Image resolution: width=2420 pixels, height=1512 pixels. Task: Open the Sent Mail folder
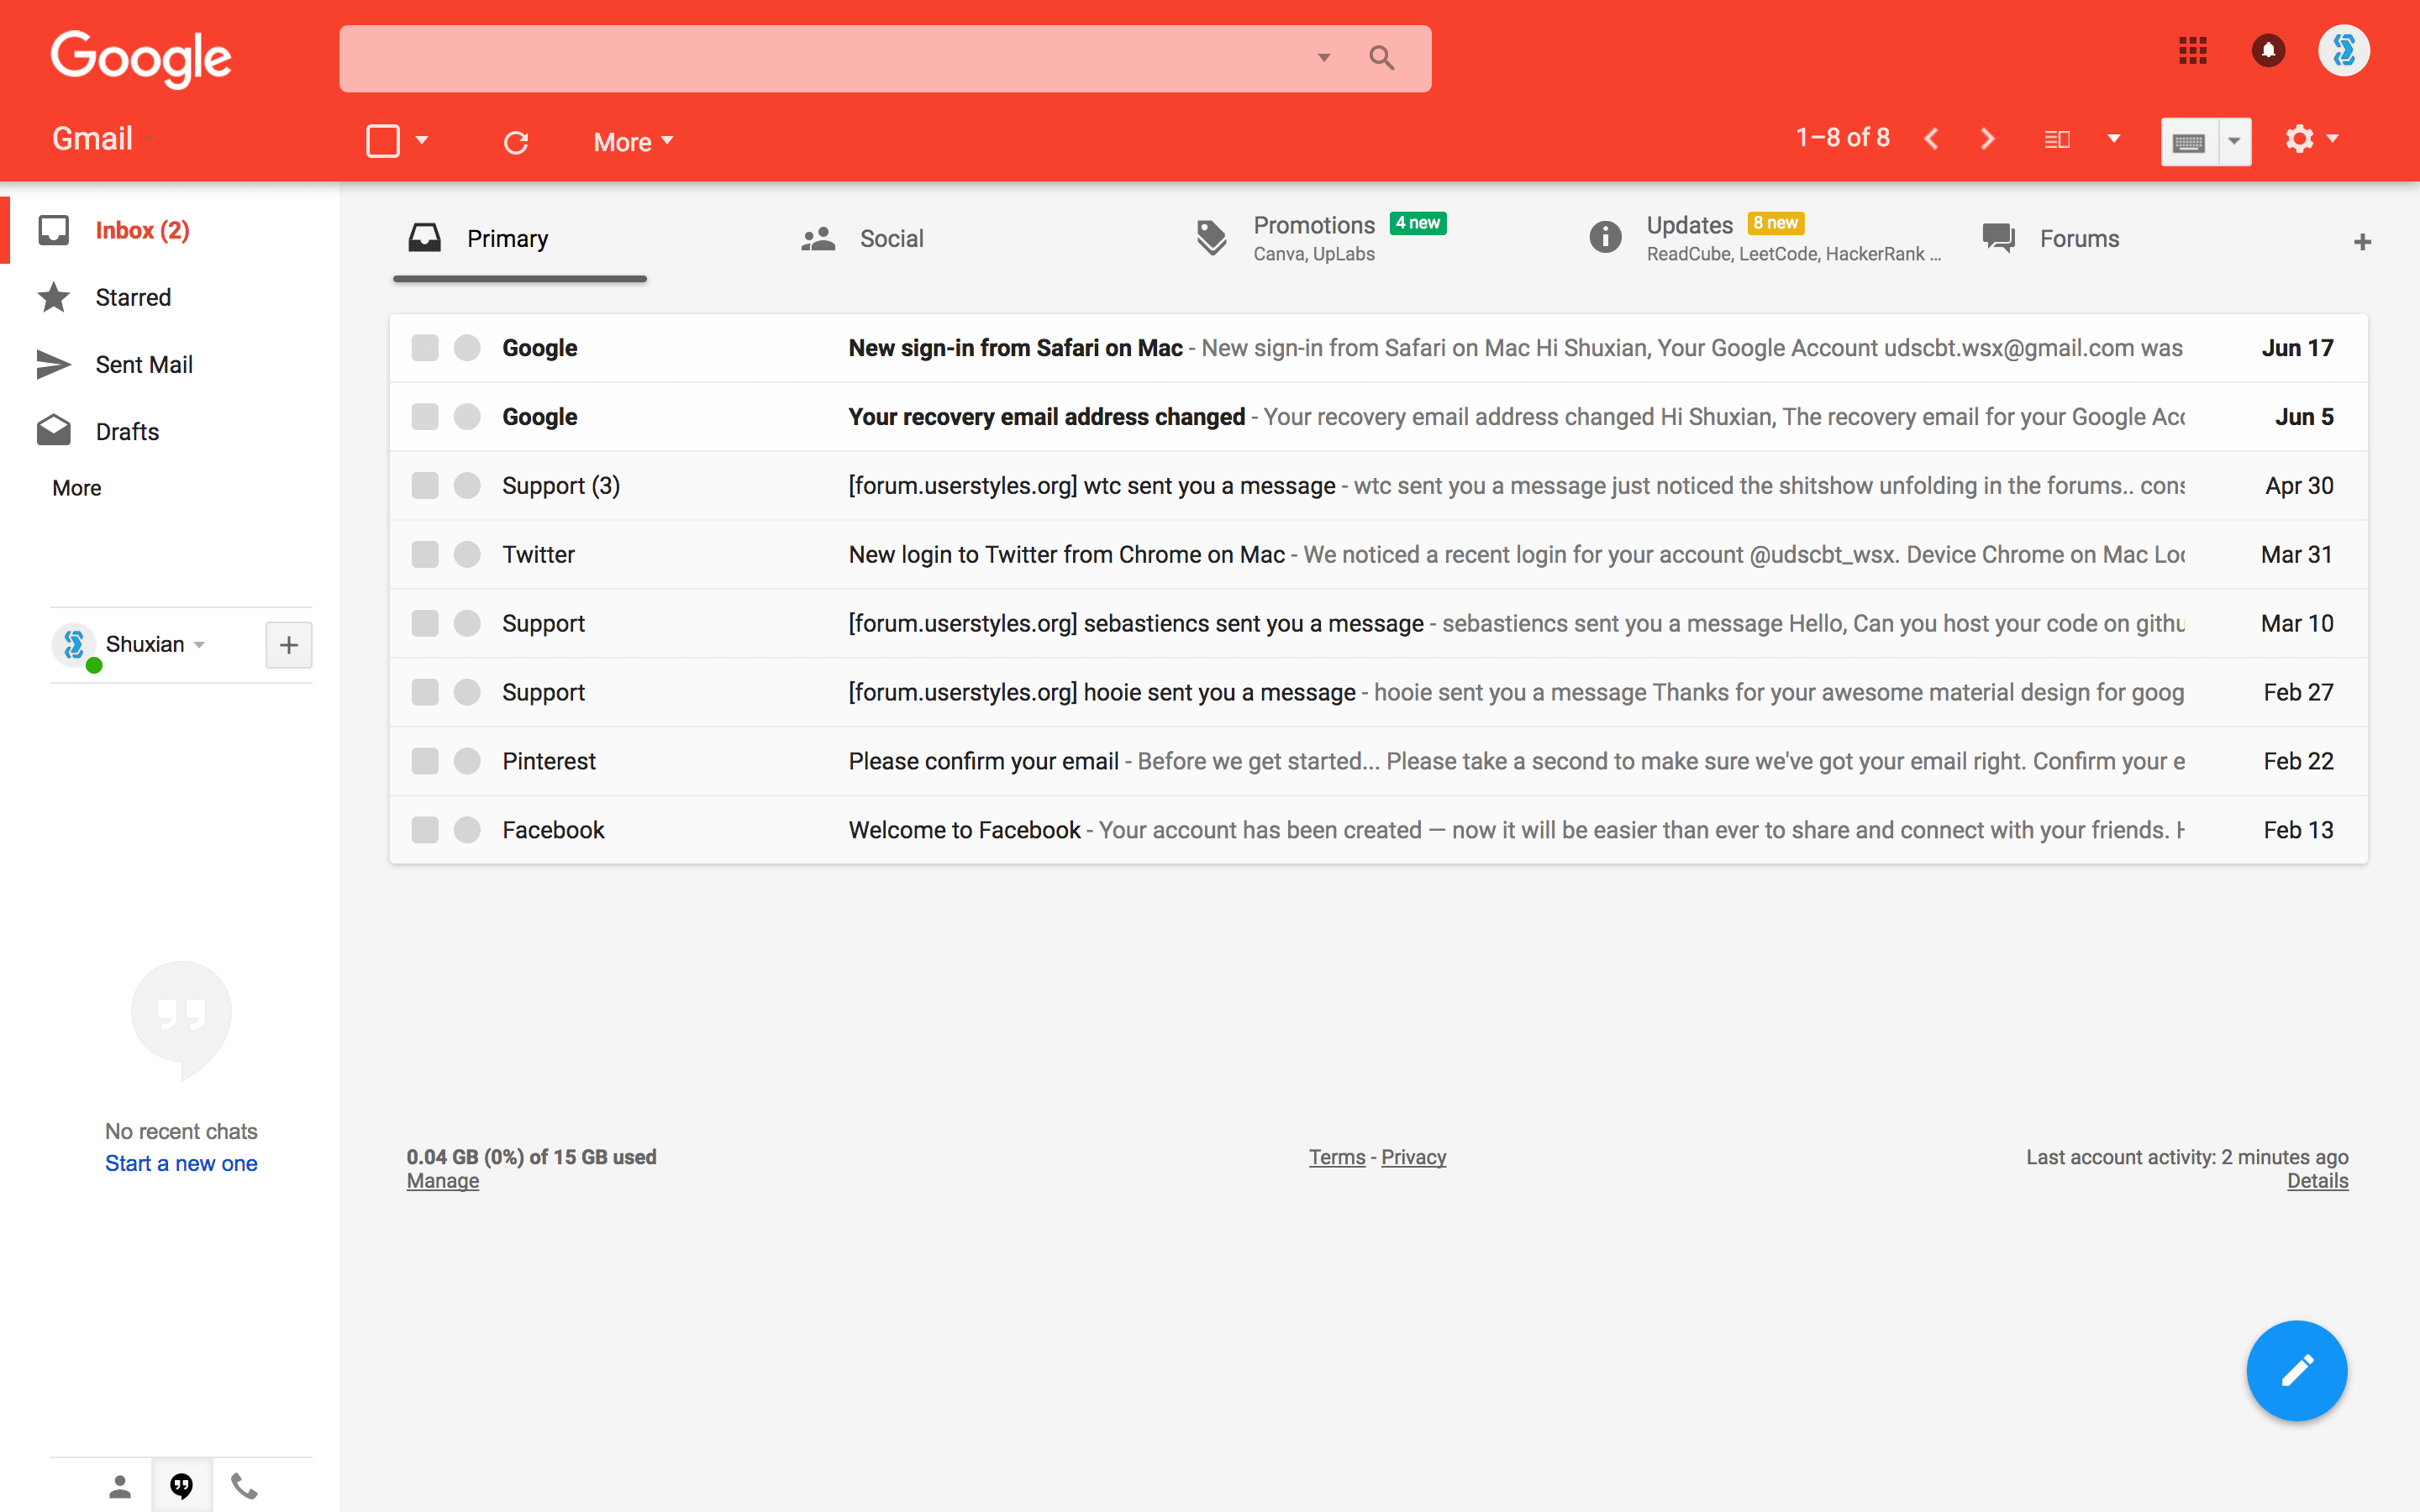(144, 365)
